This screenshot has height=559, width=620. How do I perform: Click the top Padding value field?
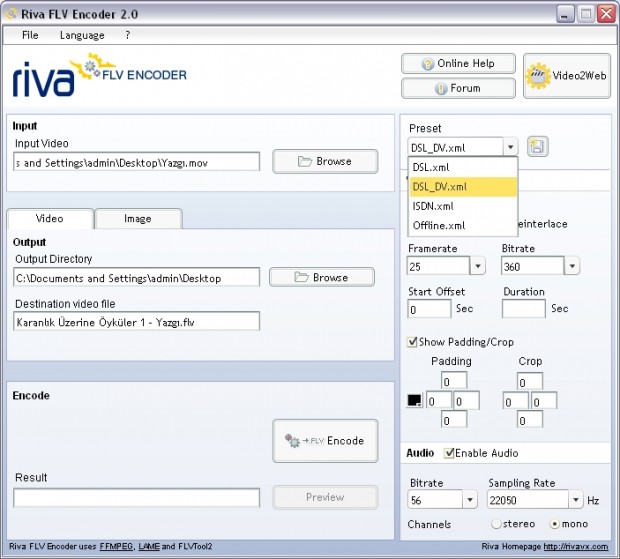pyautogui.click(x=454, y=381)
